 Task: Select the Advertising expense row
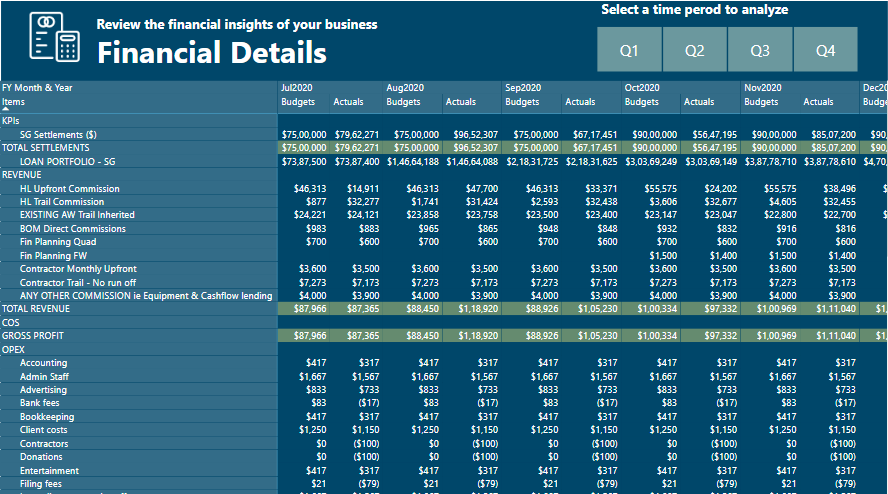(43, 390)
